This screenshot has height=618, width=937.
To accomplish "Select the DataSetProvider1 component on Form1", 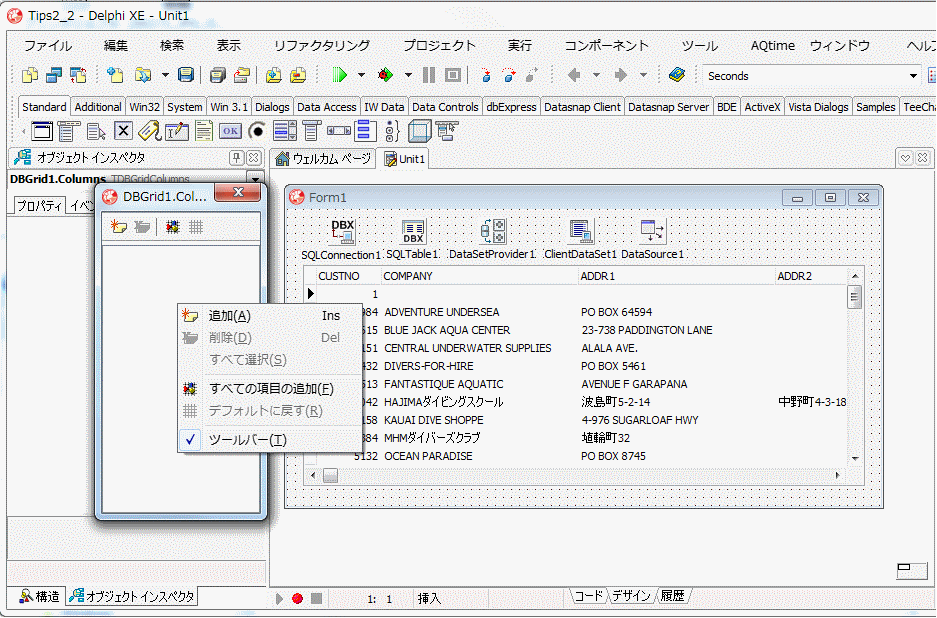I will coord(493,232).
